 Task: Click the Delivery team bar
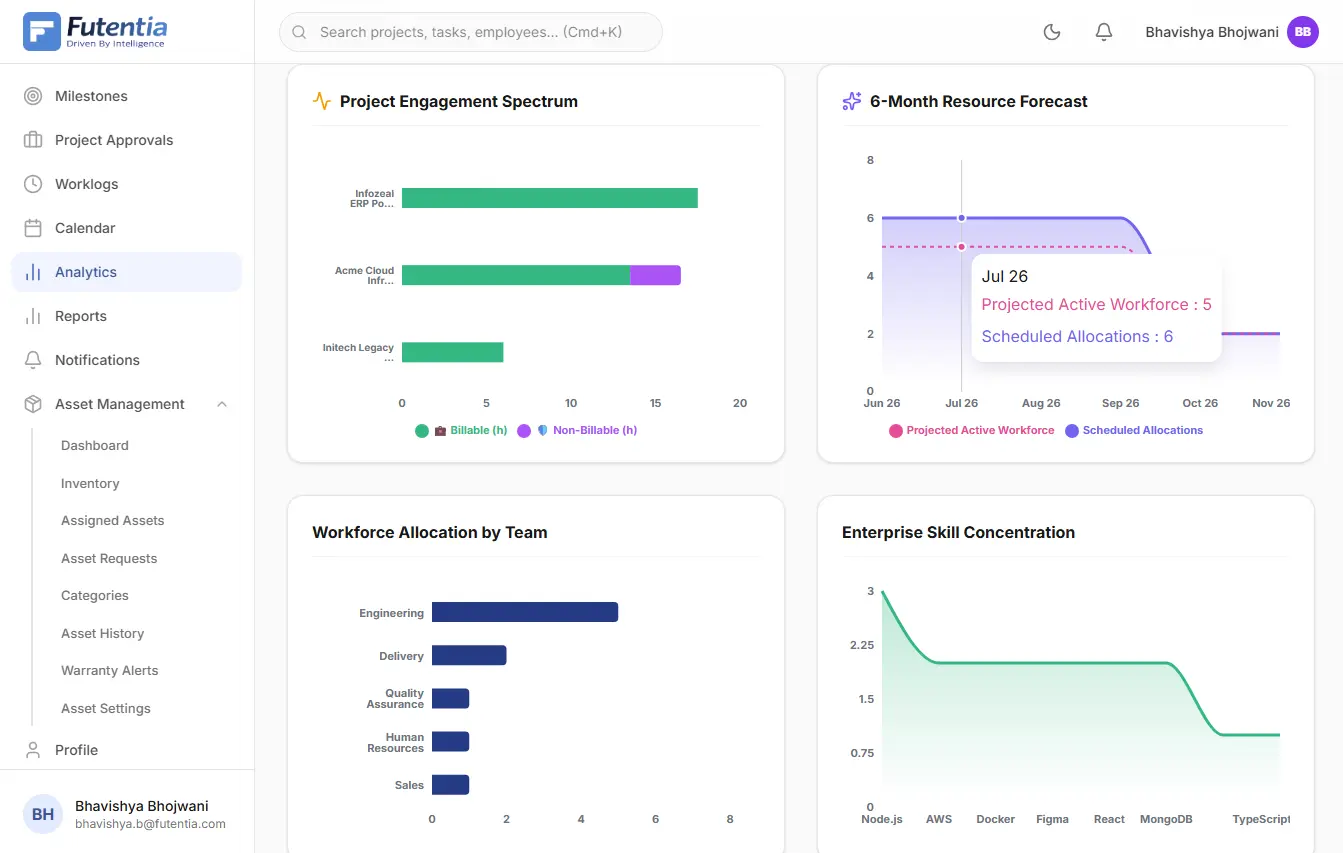469,655
